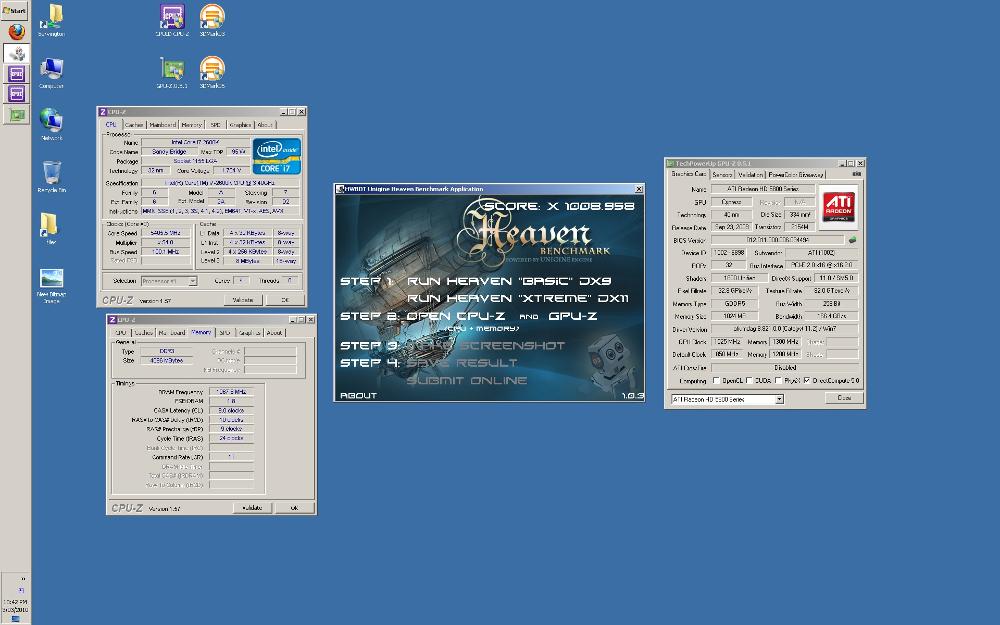Switch to Graphics tab in top CPU-Z
Screen dimensions: 1000x625
click(240, 125)
